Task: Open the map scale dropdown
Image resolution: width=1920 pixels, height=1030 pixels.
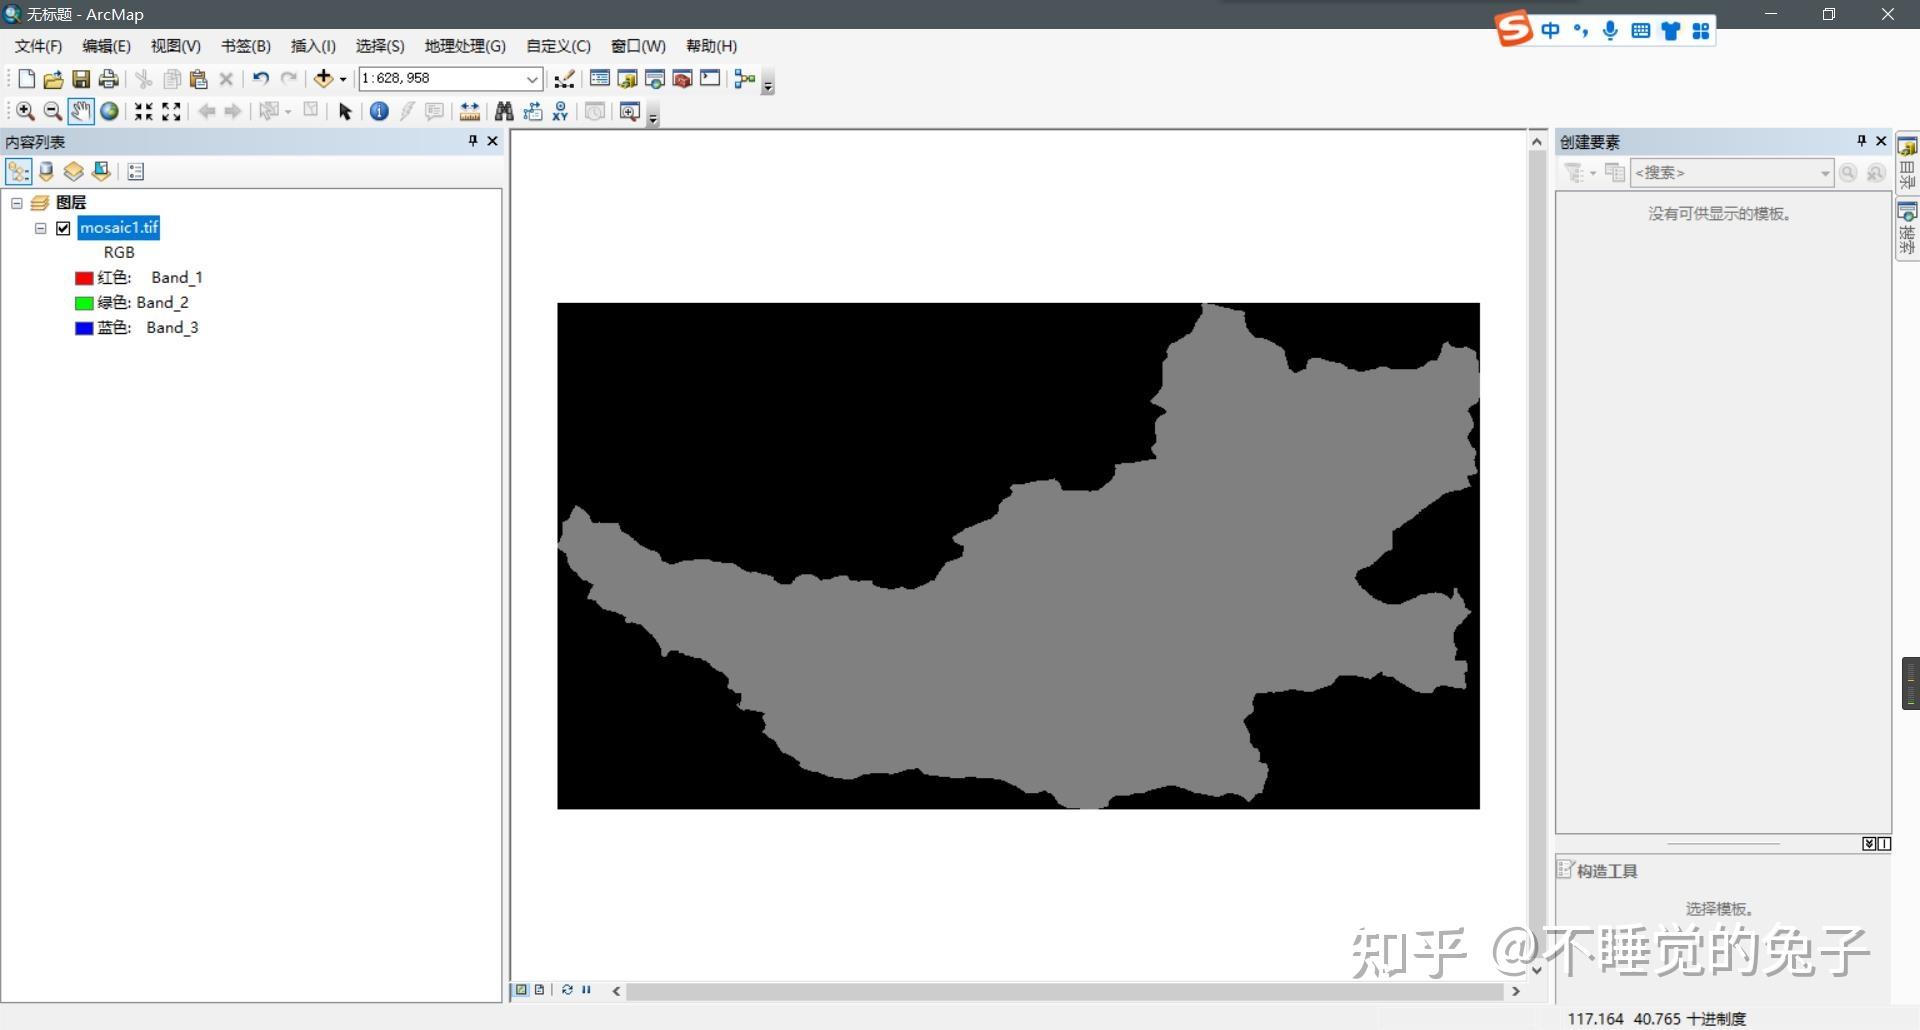Action: [x=532, y=79]
